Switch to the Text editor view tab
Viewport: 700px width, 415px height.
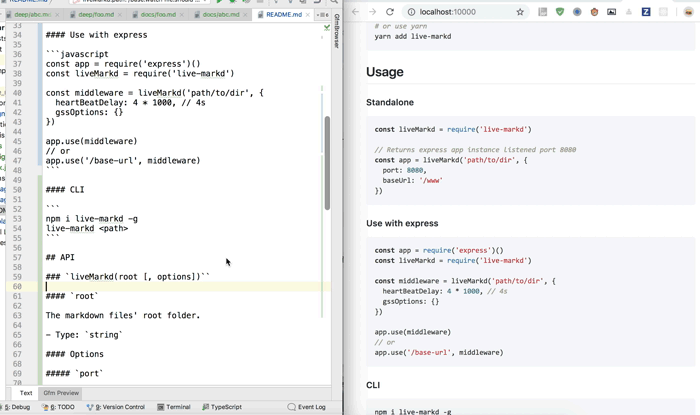coord(26,393)
